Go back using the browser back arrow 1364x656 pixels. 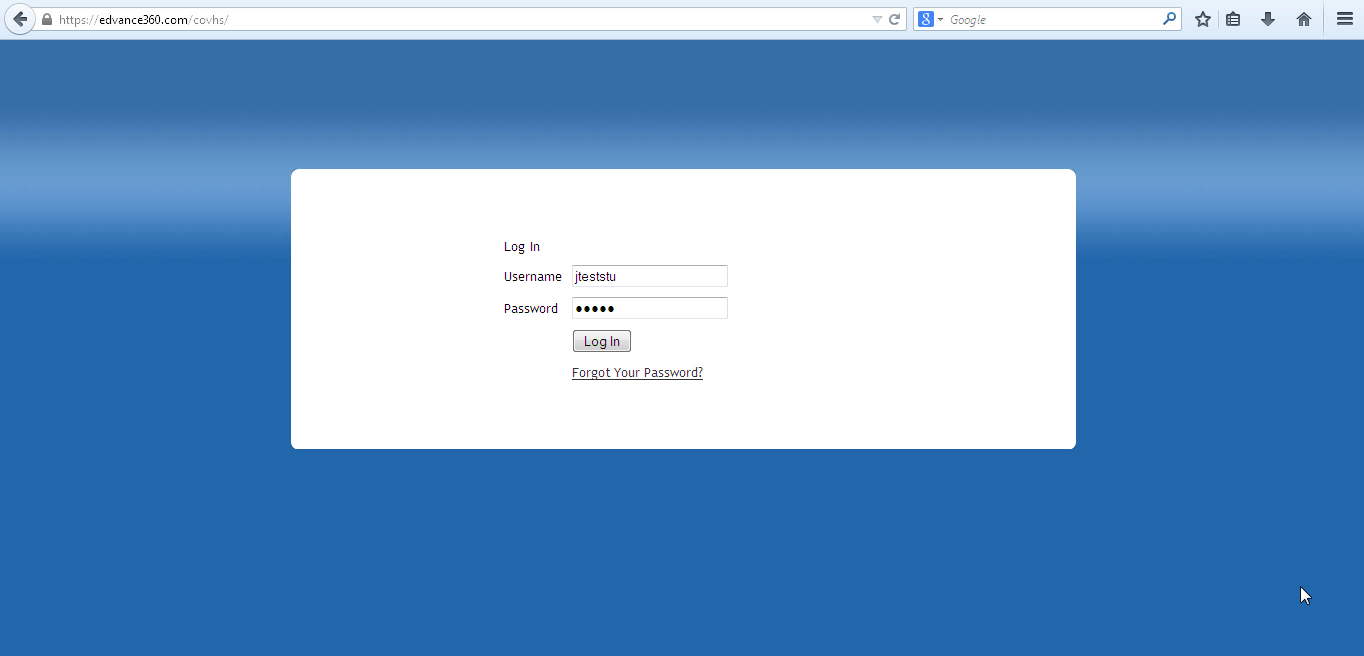click(x=20, y=19)
